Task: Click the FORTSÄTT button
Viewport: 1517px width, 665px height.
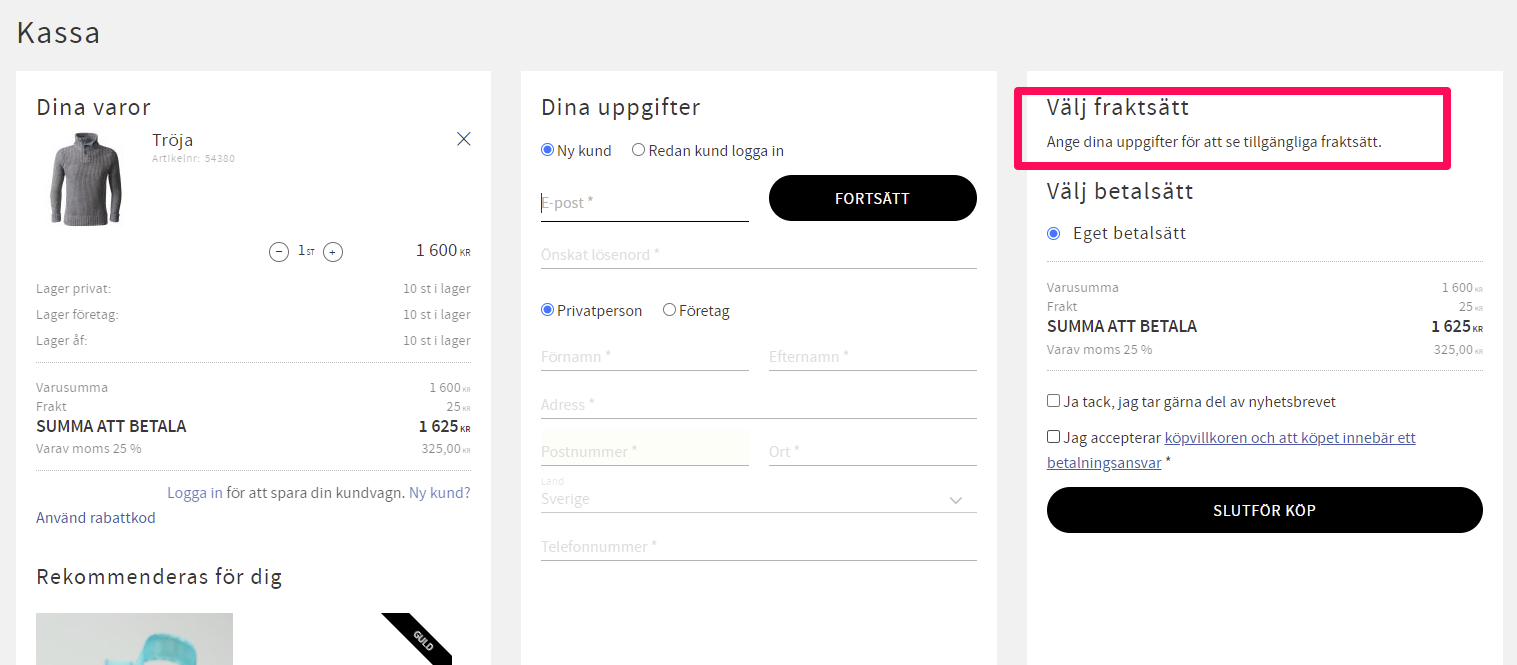Action: 873,198
